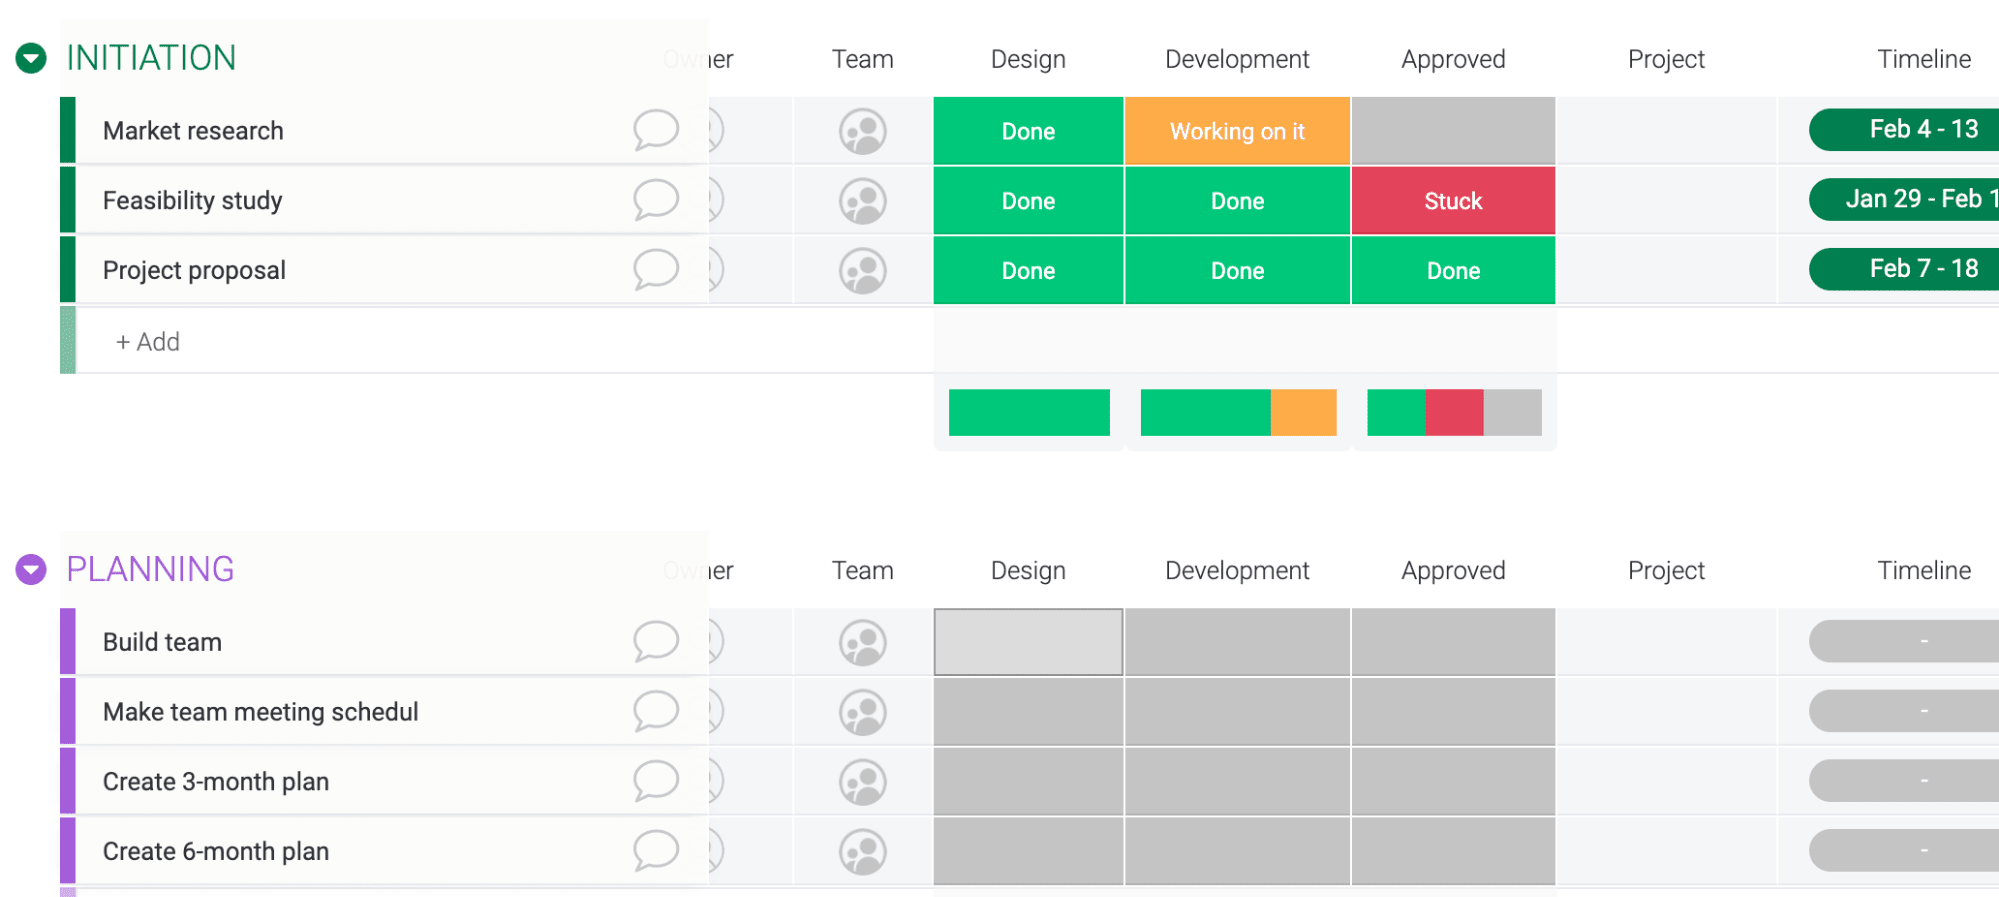This screenshot has height=897, width=1999.
Task: Collapse the INITIATION group arrow
Action: tap(31, 58)
